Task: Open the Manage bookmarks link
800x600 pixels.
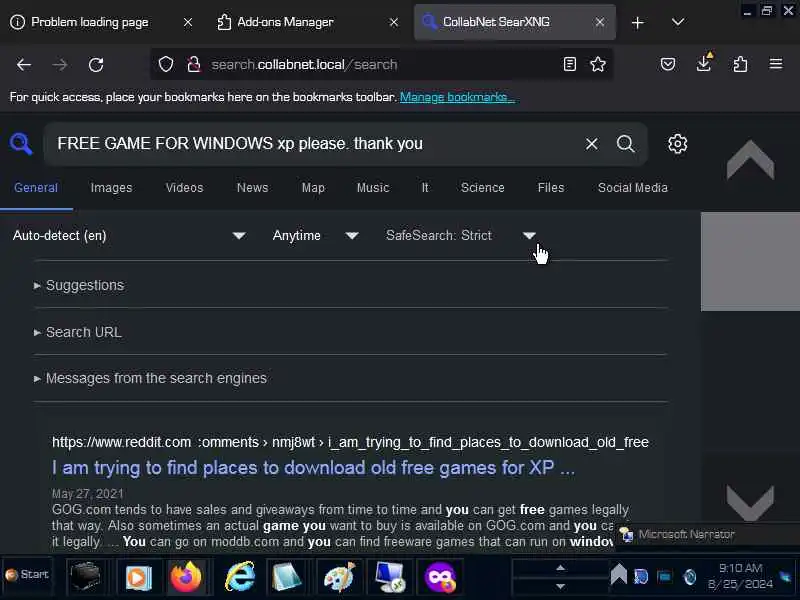Action: click(x=457, y=97)
